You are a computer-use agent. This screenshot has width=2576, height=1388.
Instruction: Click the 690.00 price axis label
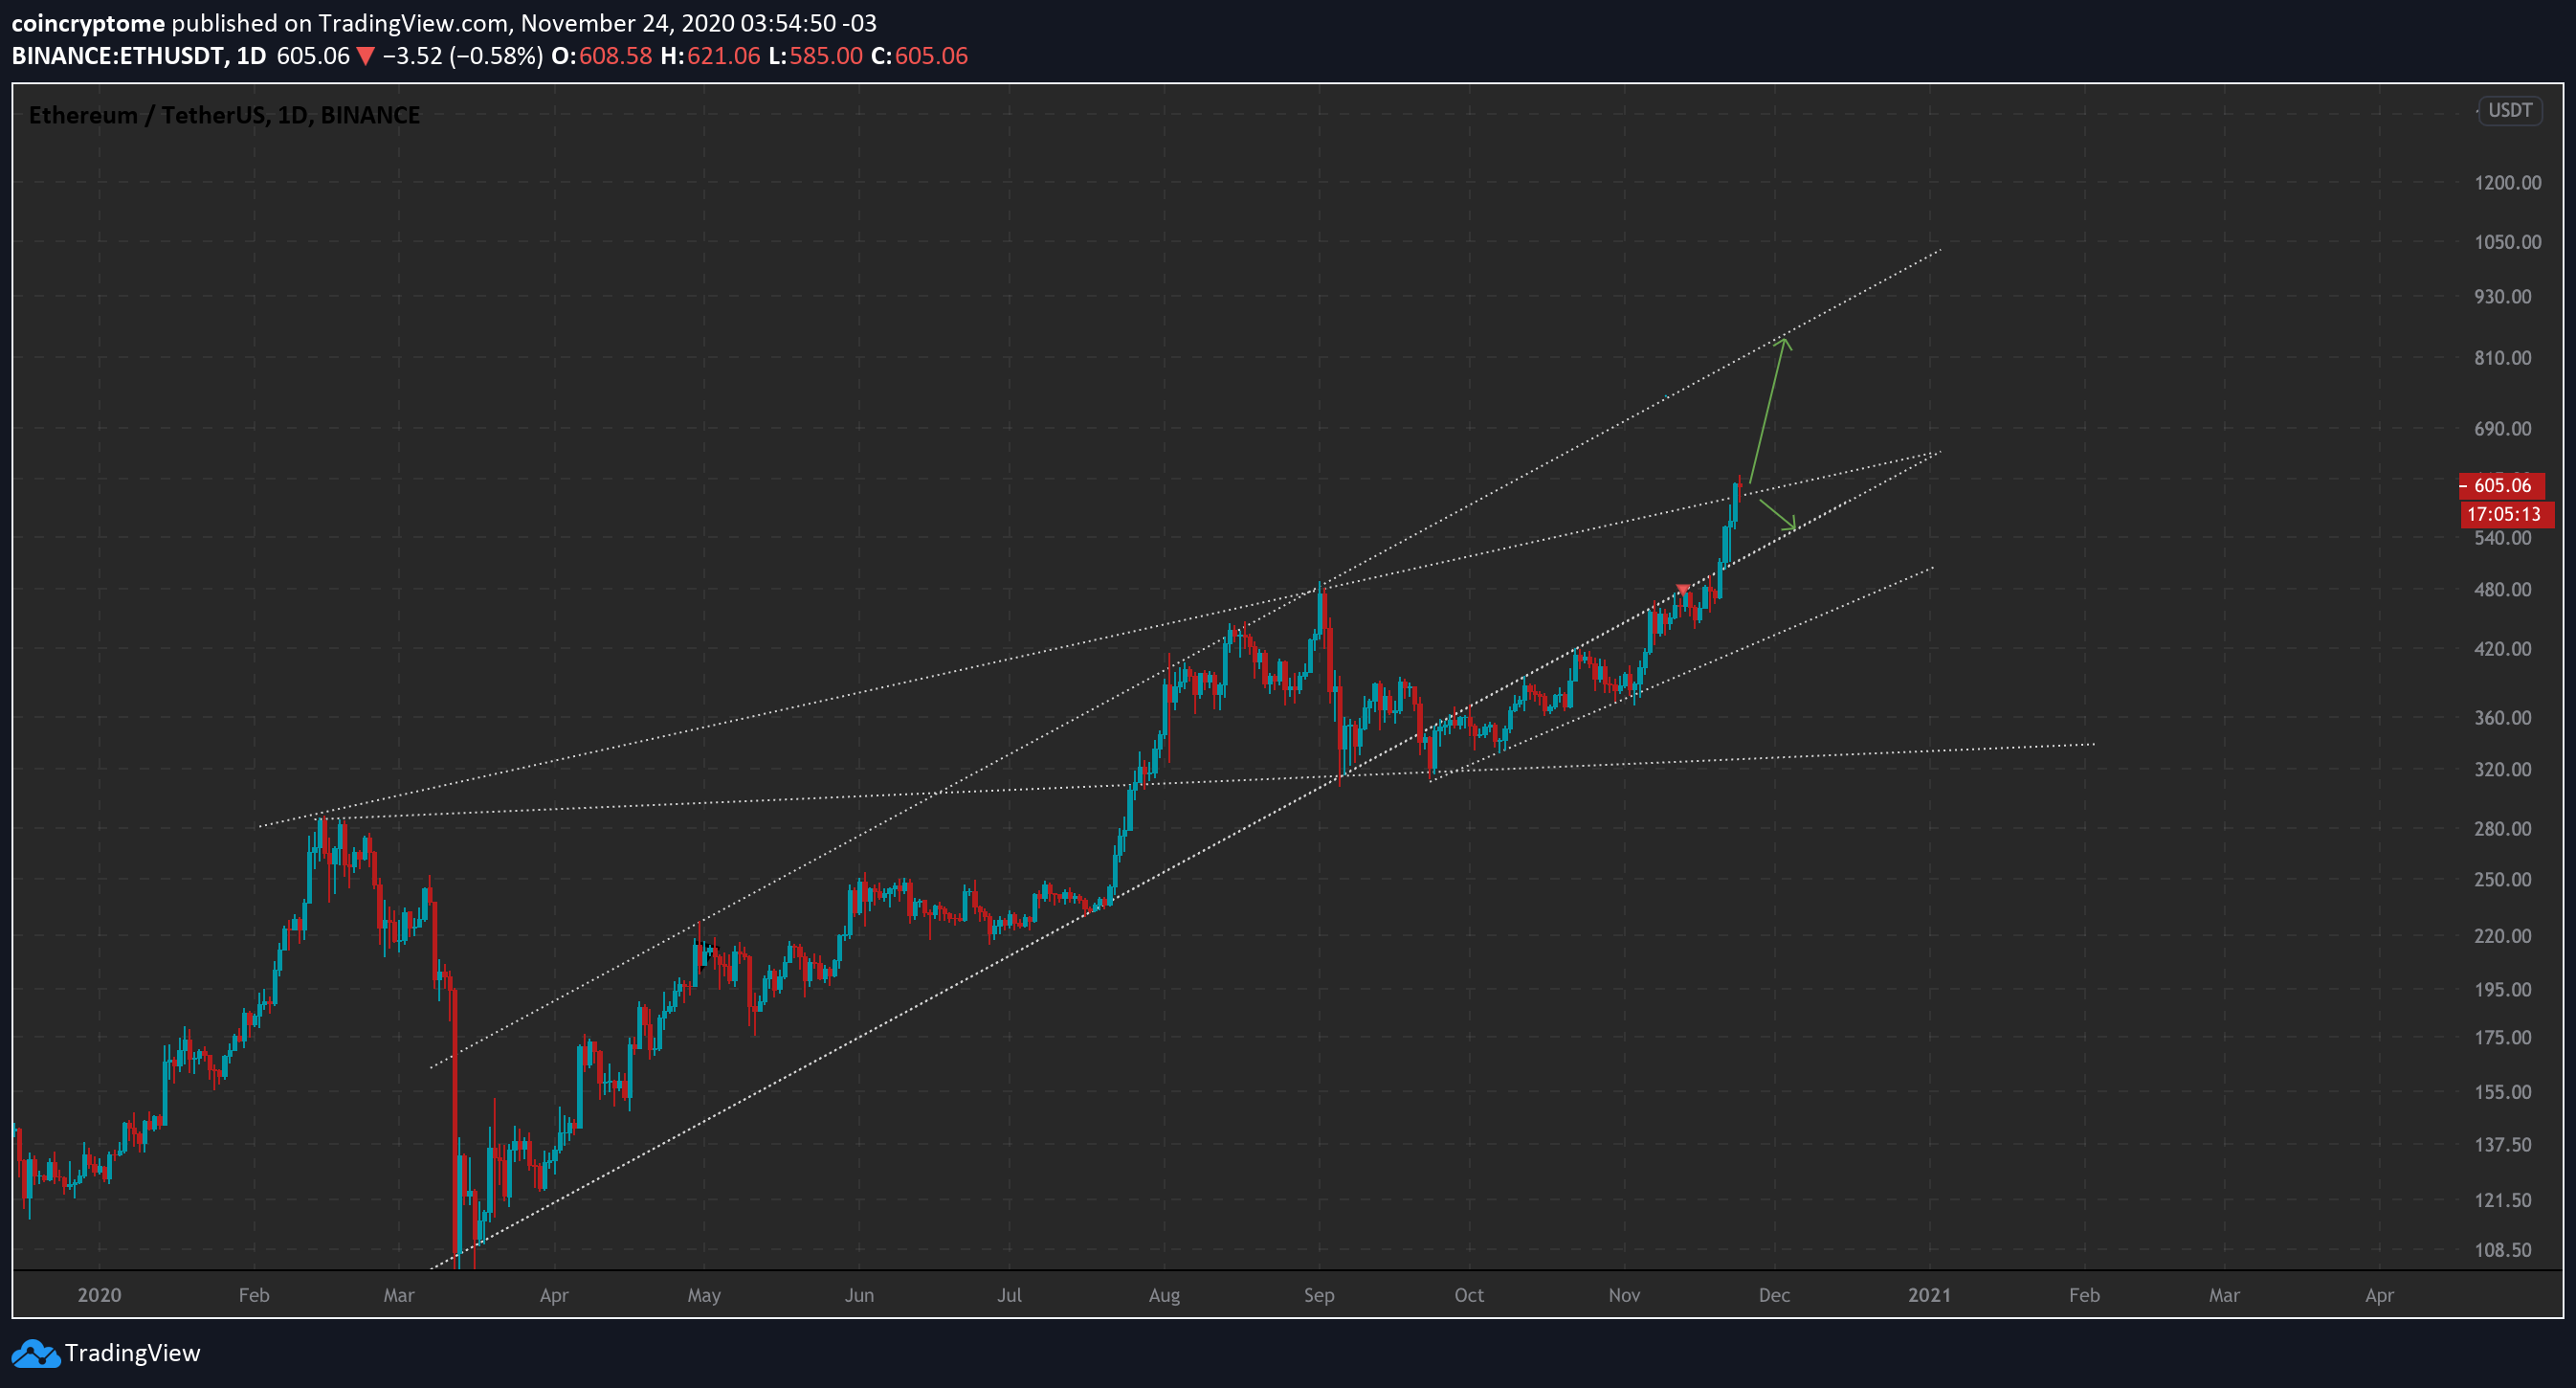pos(2503,429)
